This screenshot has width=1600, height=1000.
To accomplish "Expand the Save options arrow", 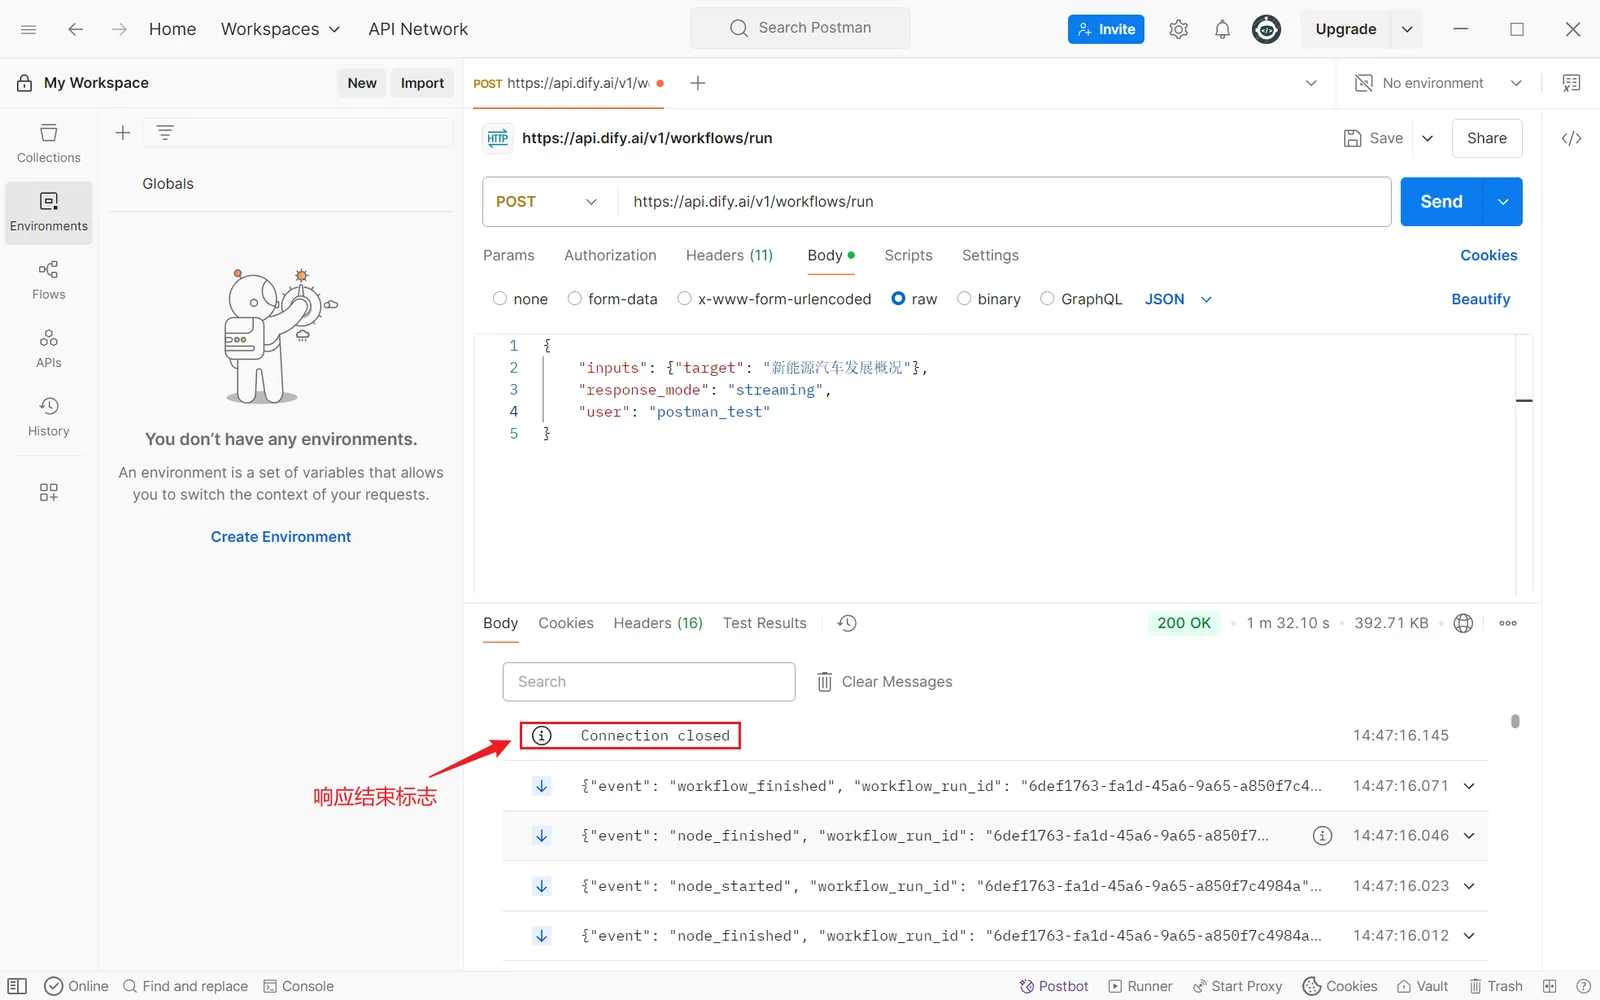I will [1428, 138].
